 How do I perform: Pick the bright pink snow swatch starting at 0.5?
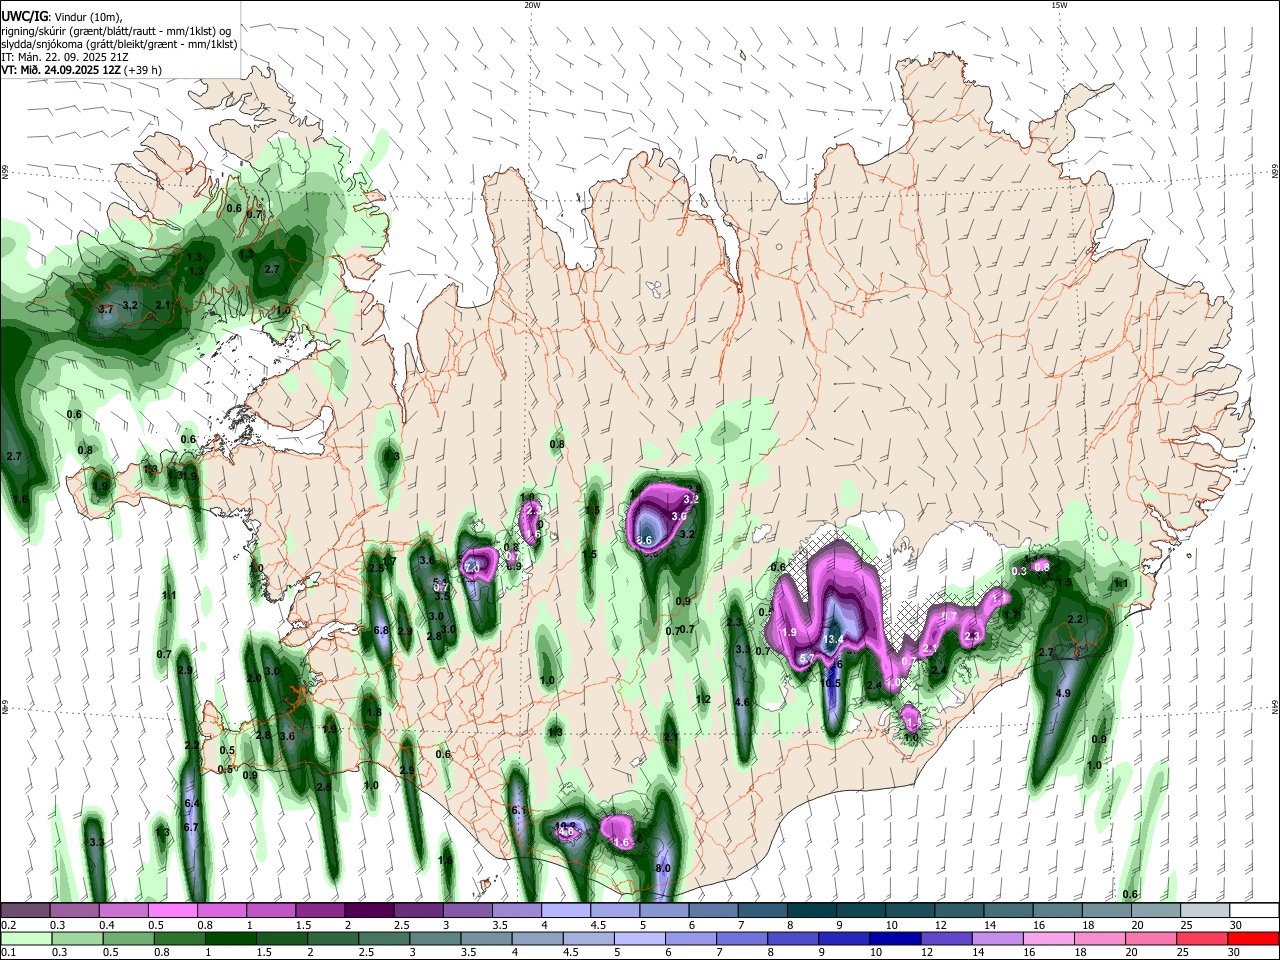172,910
